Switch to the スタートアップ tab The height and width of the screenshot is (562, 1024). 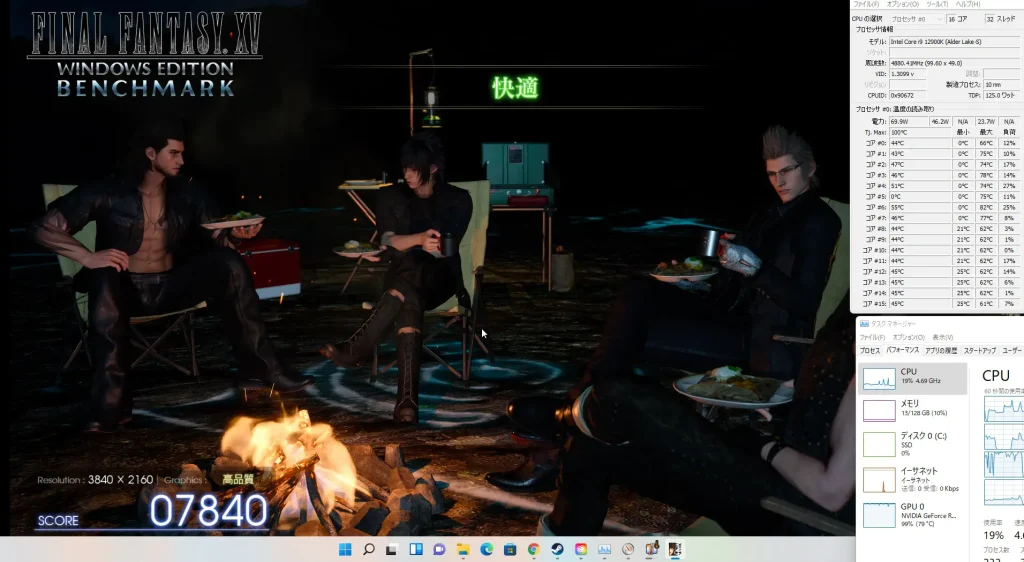point(980,351)
